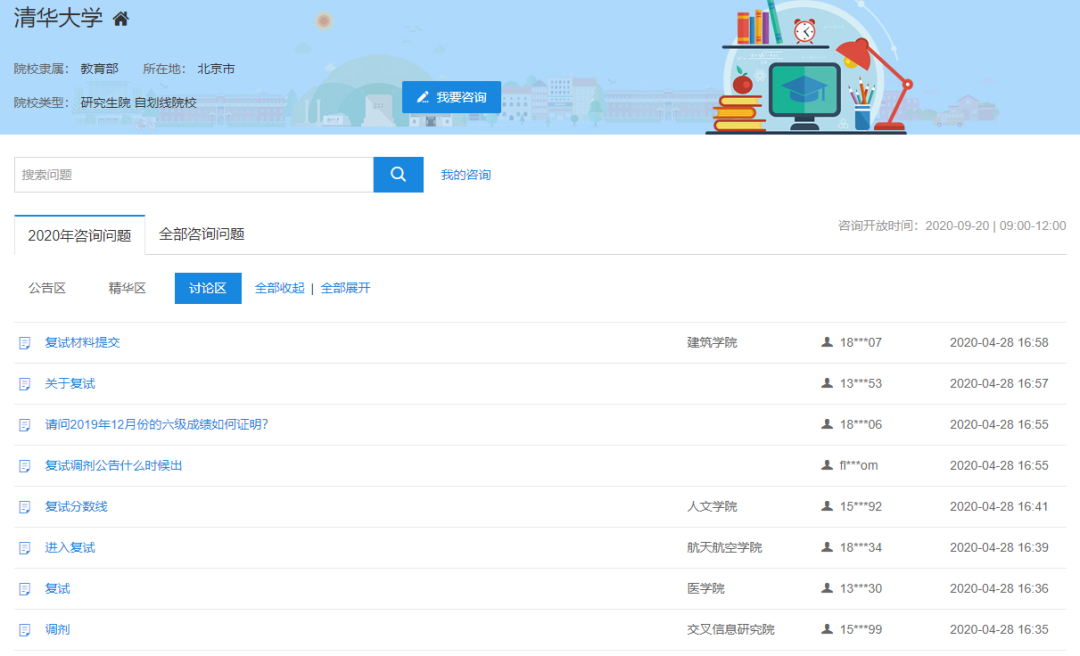Screen dimensions: 1080x656
Task: Collapse all questions with 全部收起
Action: coord(279,288)
